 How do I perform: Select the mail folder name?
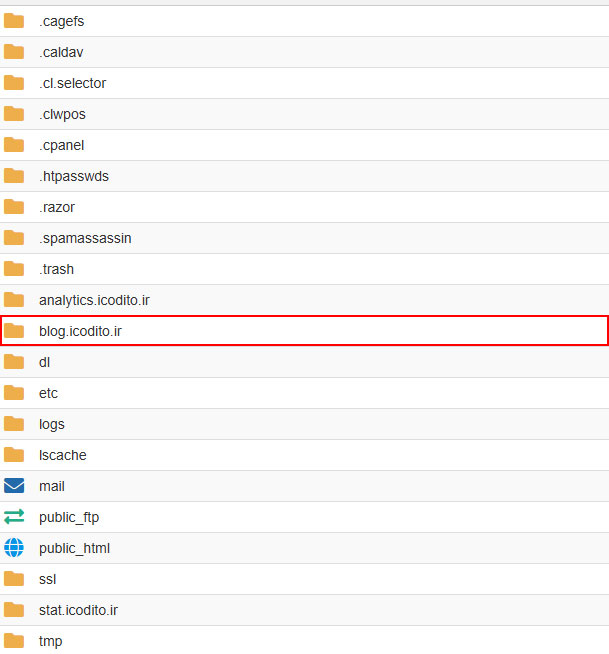(52, 486)
